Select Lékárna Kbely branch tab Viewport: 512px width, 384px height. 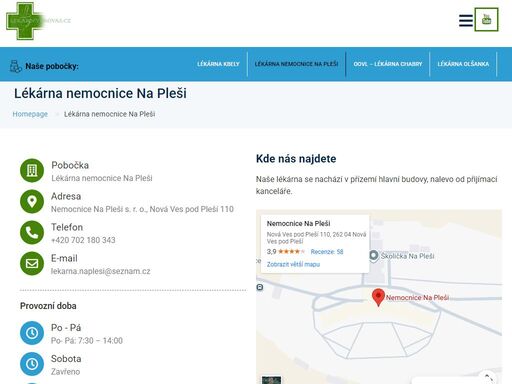click(x=218, y=64)
